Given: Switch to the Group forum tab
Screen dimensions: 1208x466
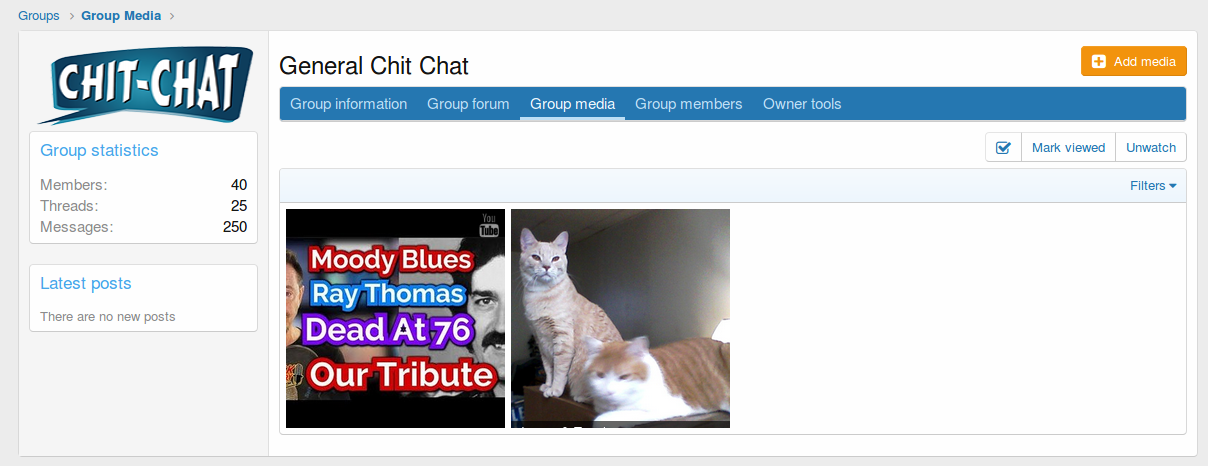Looking at the screenshot, I should [468, 104].
